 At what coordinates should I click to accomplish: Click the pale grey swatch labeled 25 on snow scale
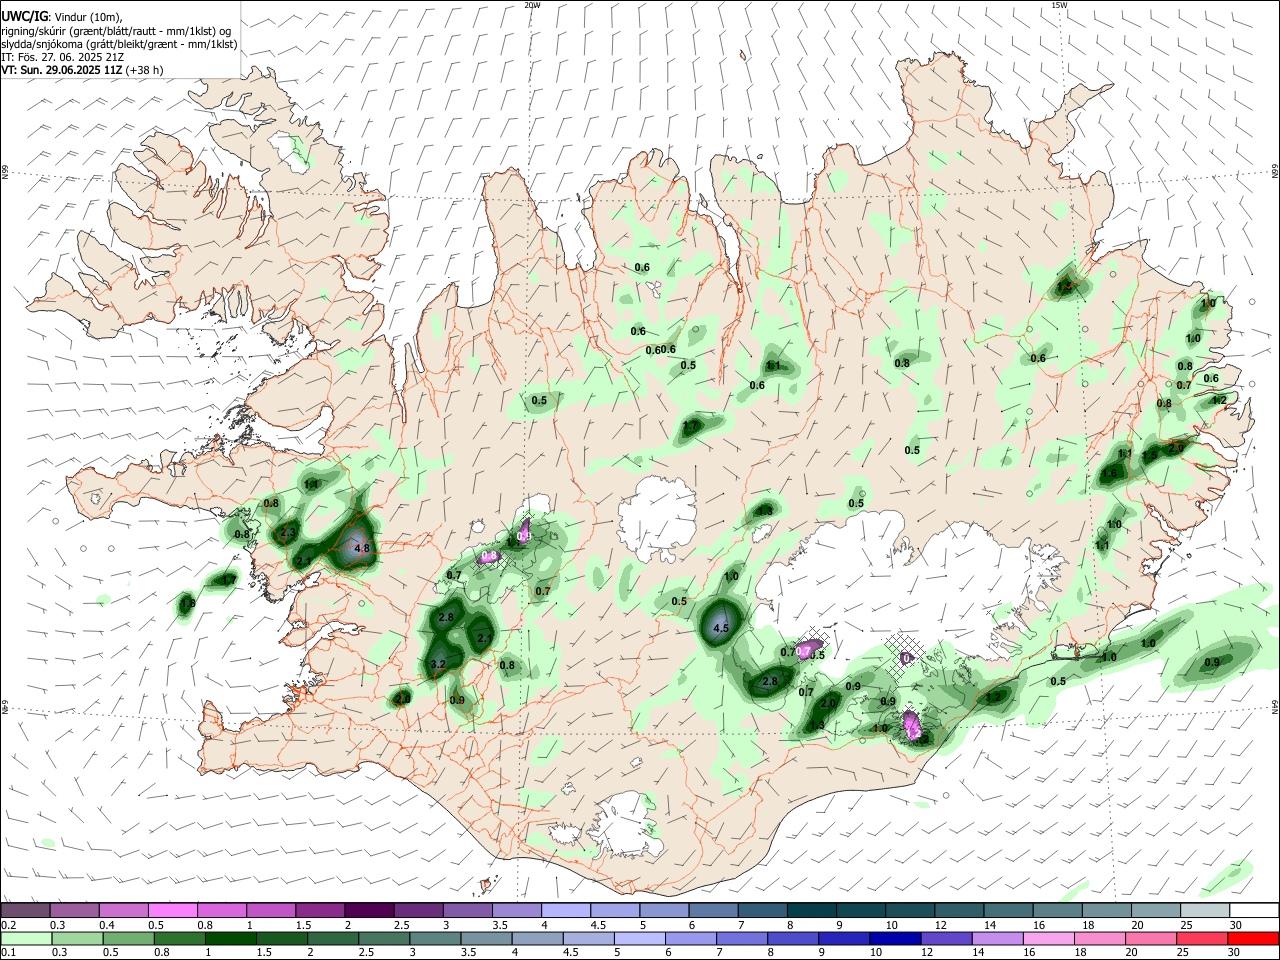coord(1205,910)
